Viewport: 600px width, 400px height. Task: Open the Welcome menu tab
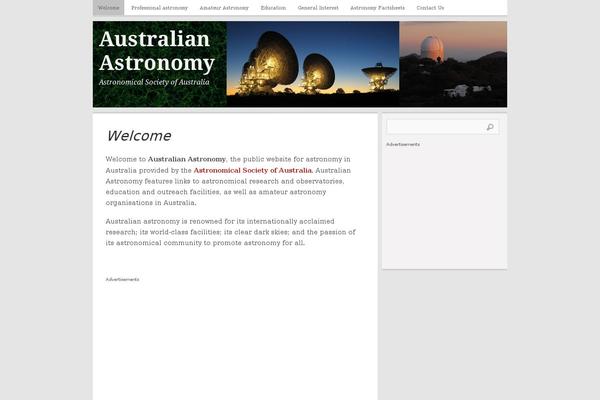tap(108, 8)
